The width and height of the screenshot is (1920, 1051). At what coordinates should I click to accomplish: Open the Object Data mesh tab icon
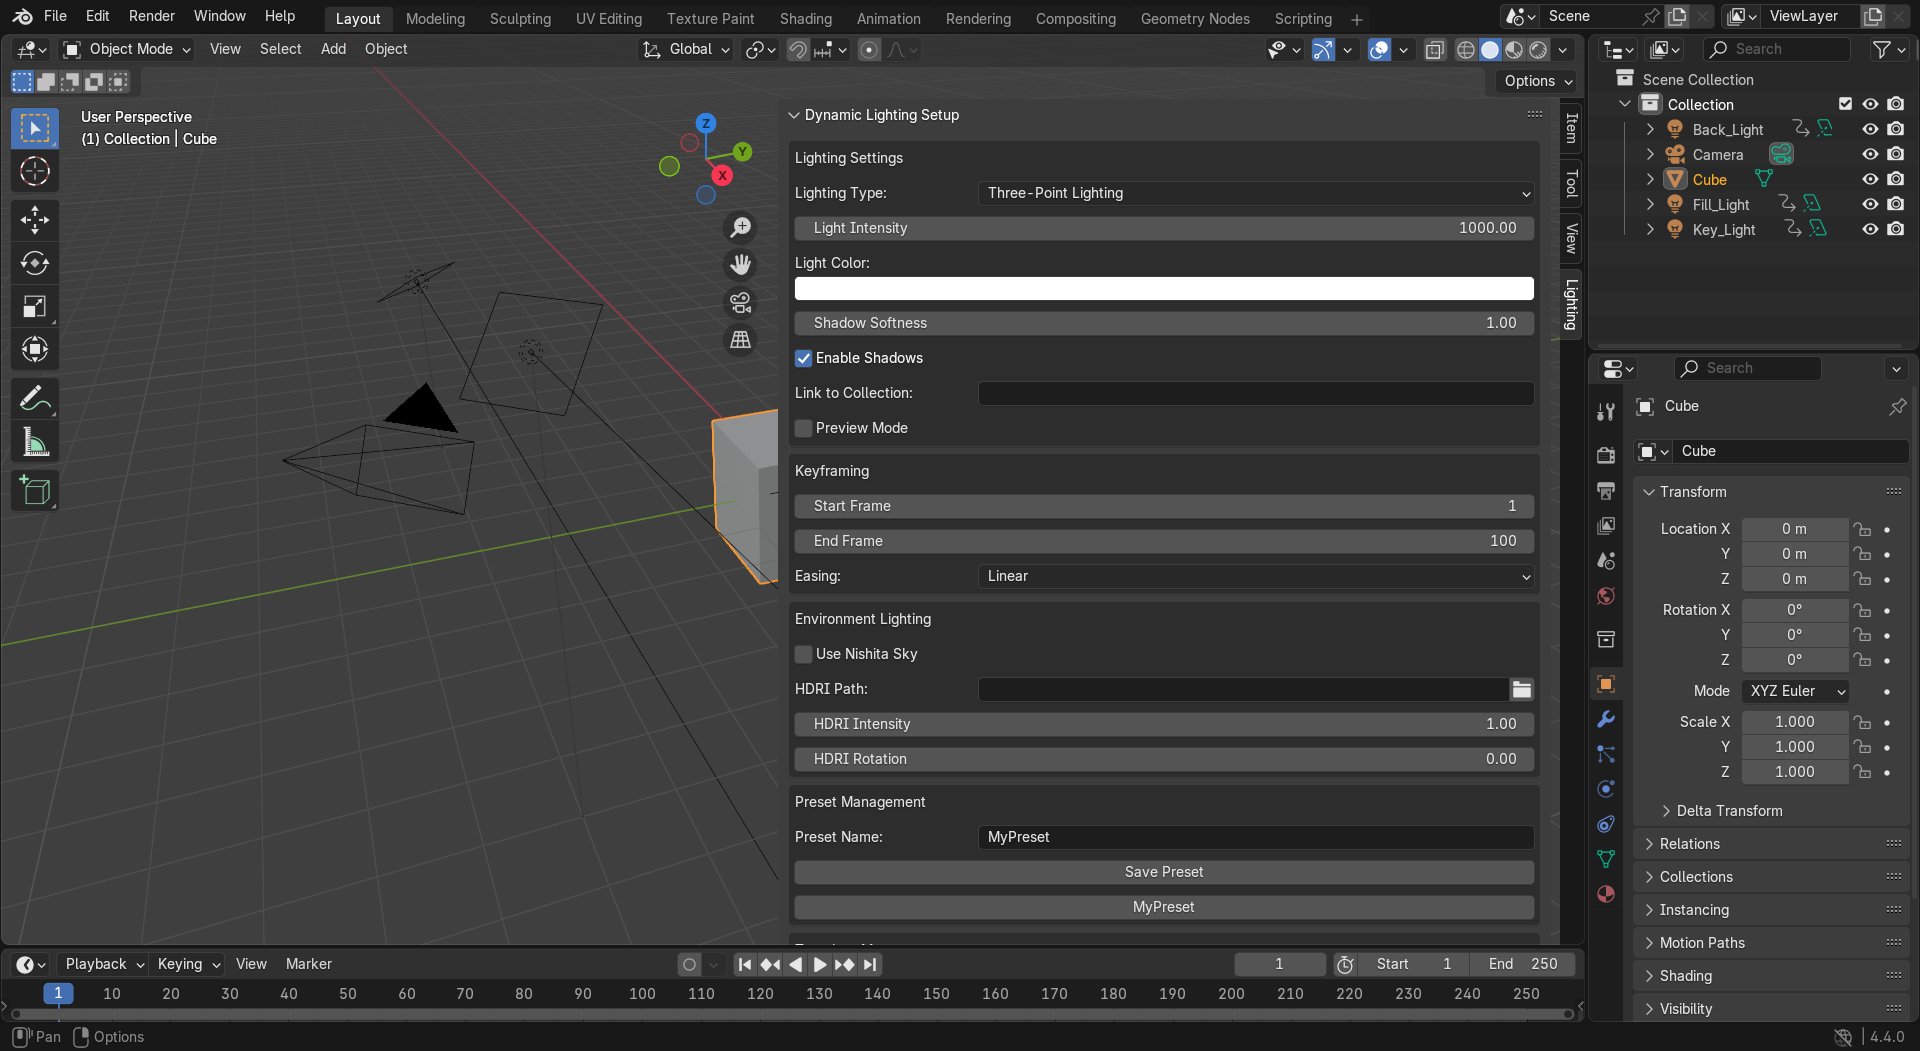1606,859
